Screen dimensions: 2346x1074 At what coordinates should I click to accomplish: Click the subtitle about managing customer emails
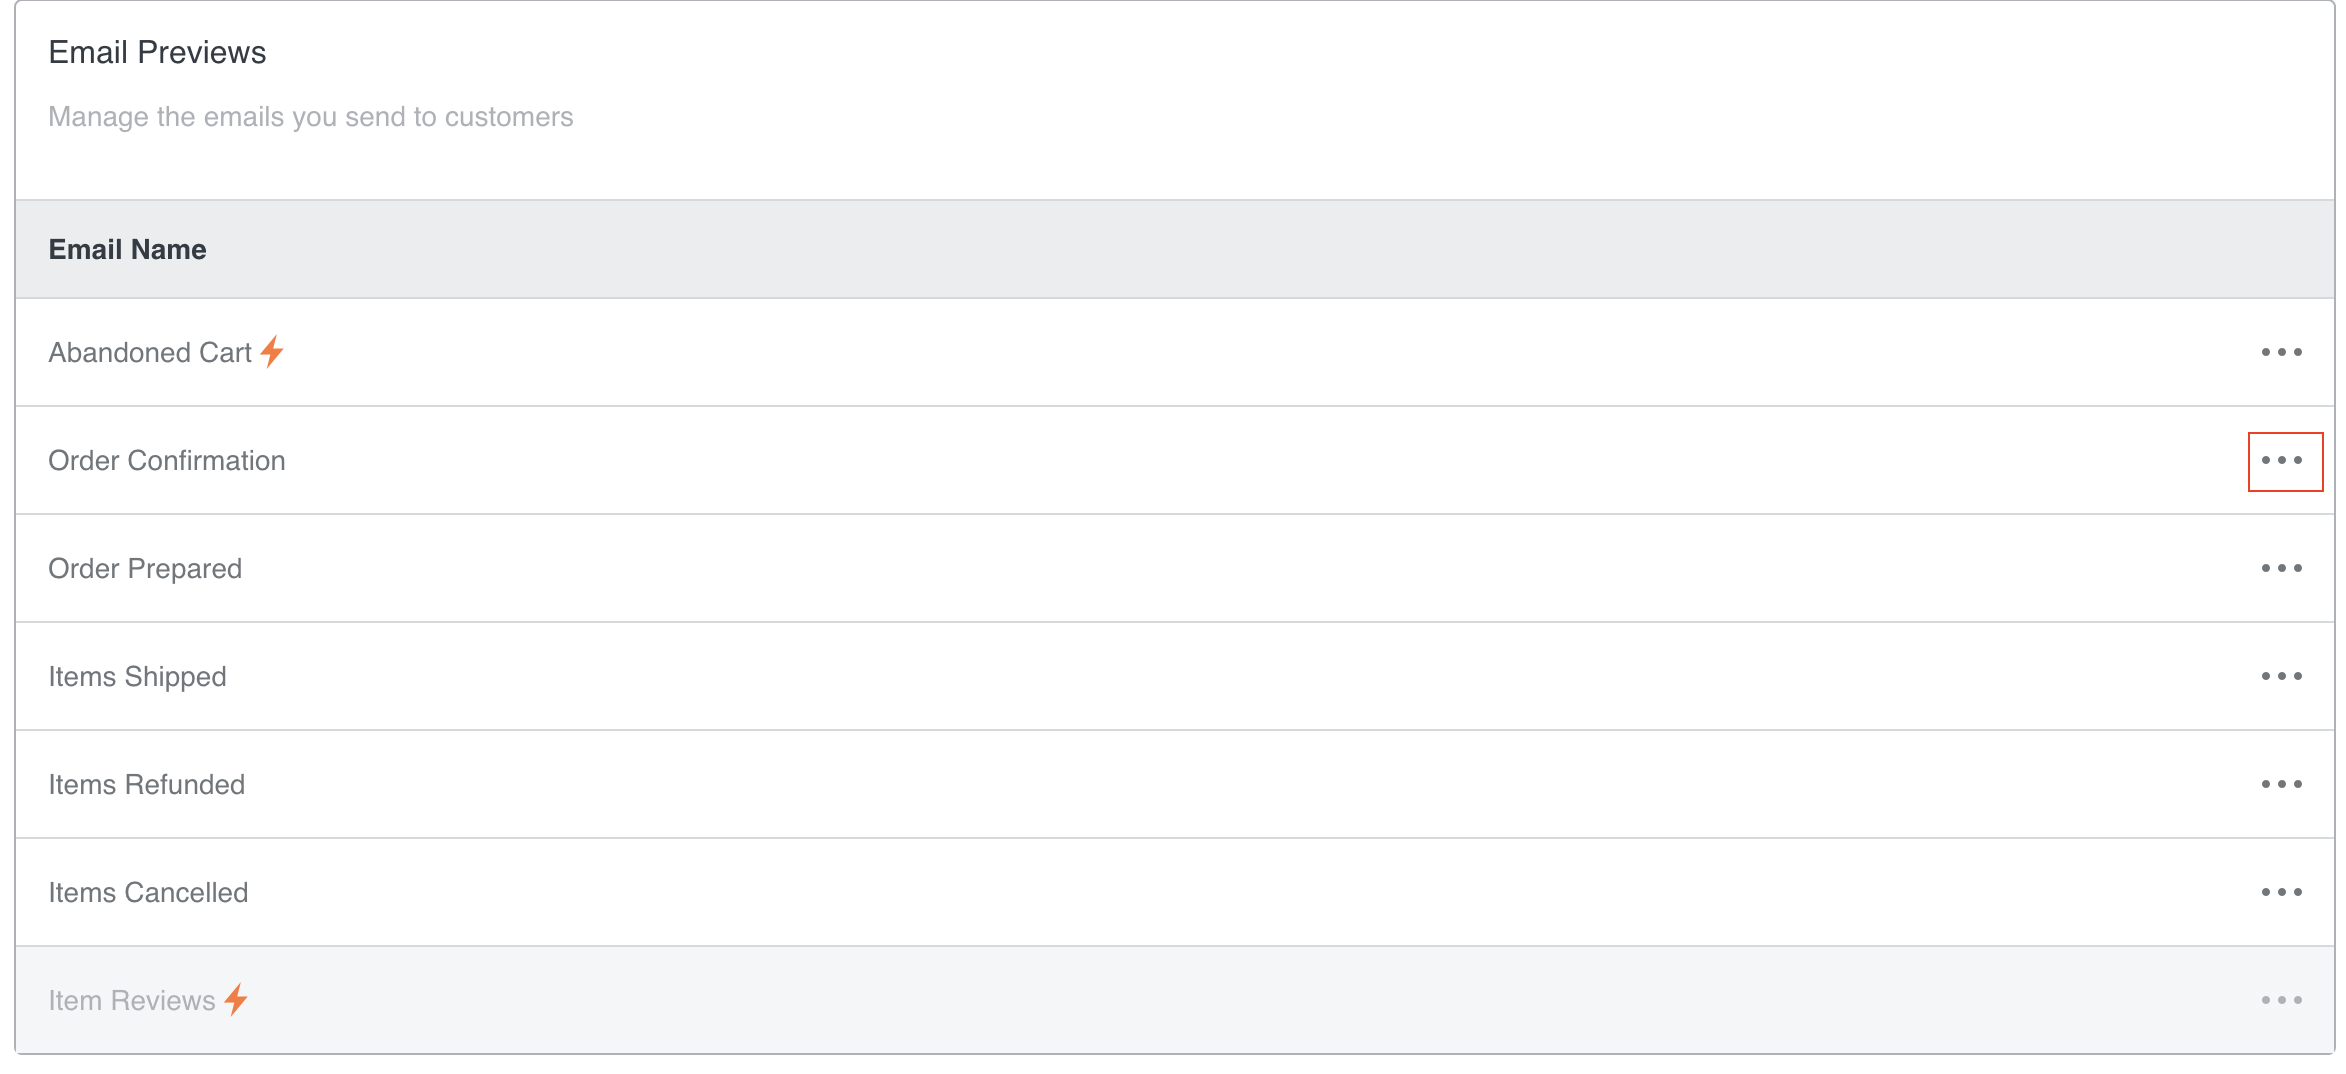click(310, 117)
